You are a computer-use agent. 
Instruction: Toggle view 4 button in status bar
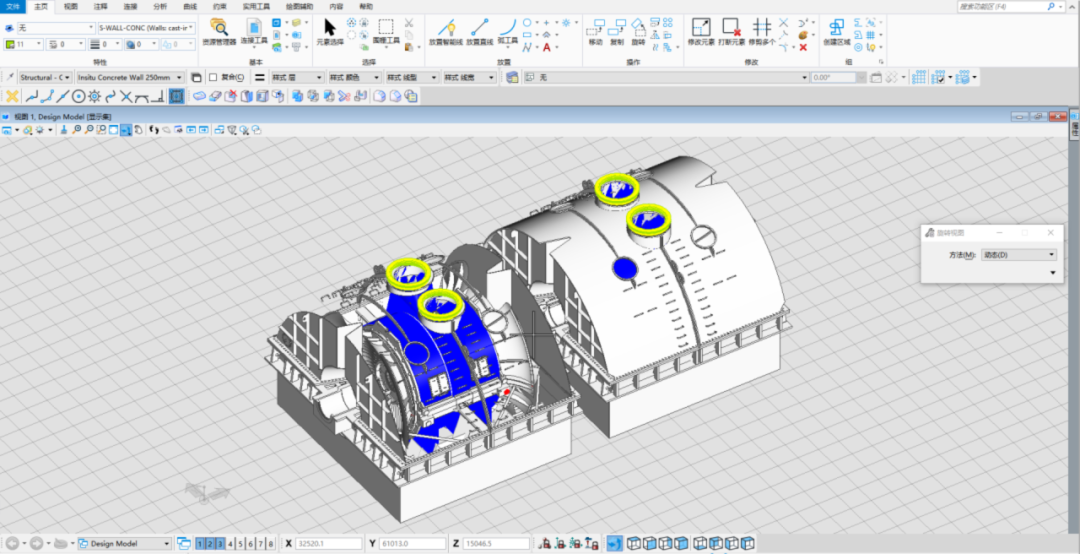click(x=230, y=544)
